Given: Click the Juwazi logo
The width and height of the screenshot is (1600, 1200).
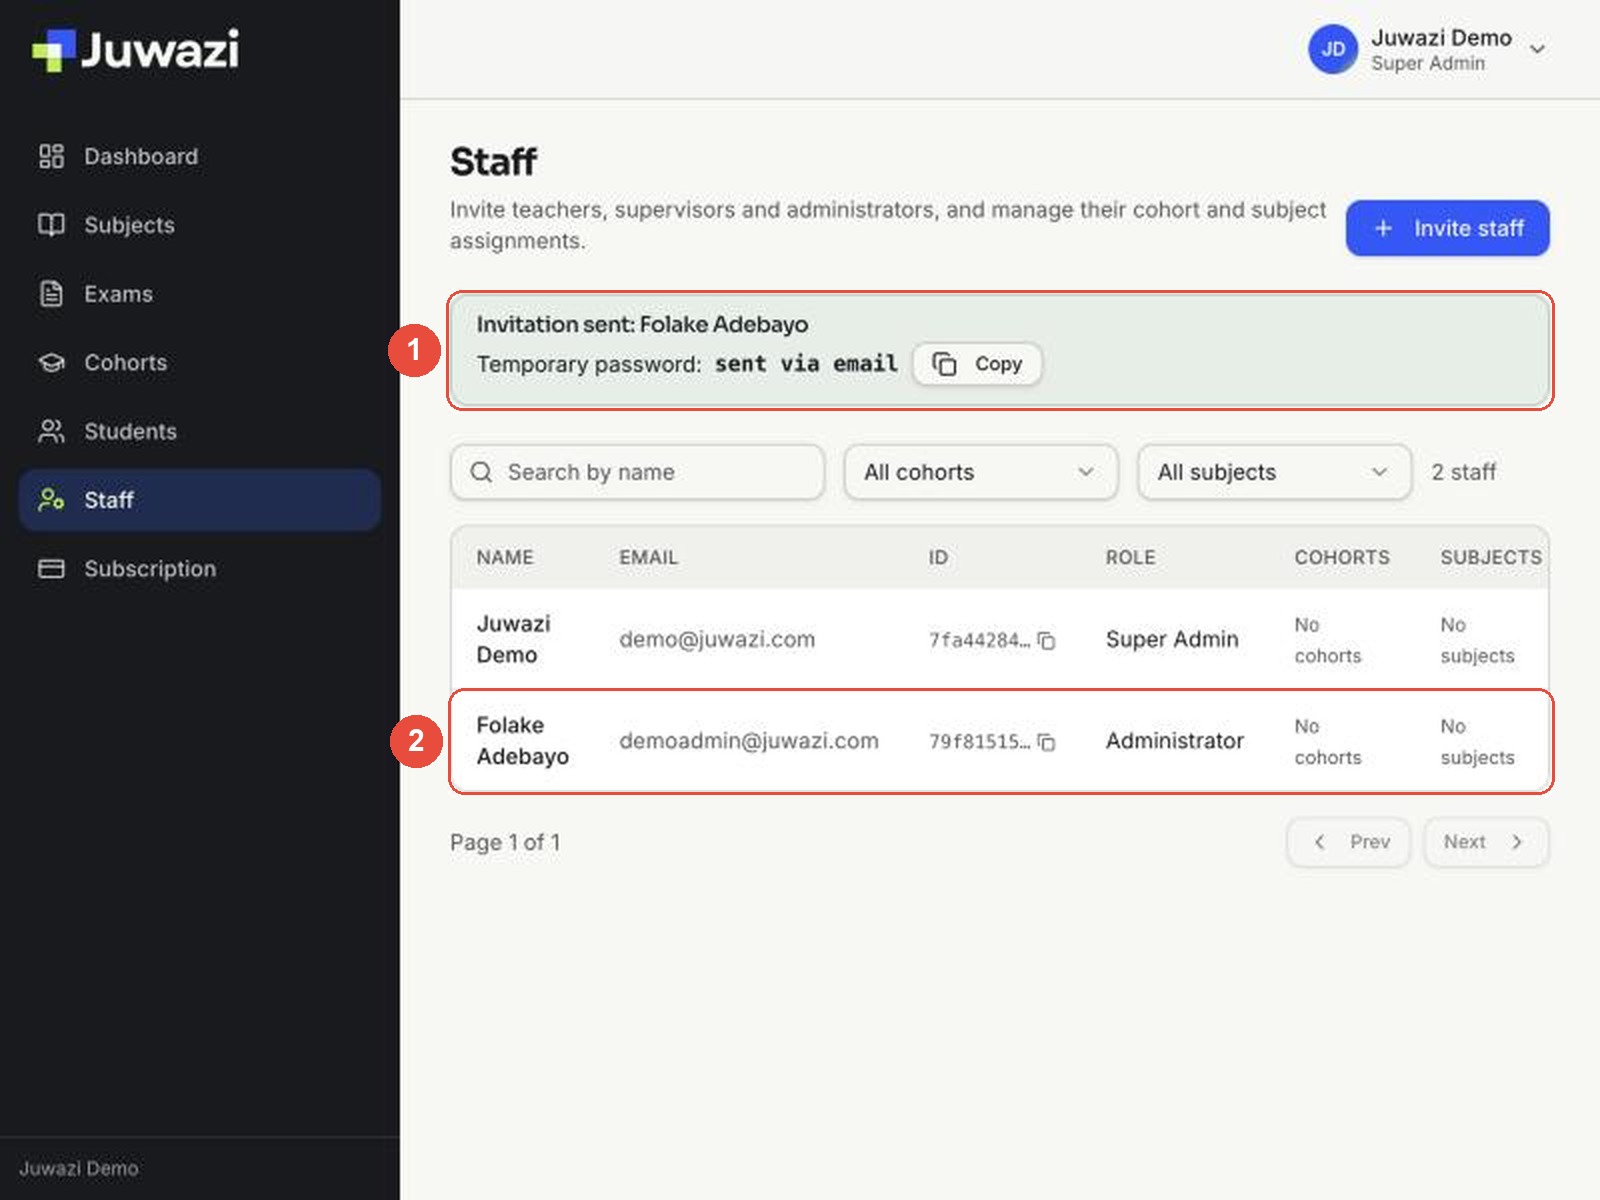Looking at the screenshot, I should pyautogui.click(x=136, y=50).
